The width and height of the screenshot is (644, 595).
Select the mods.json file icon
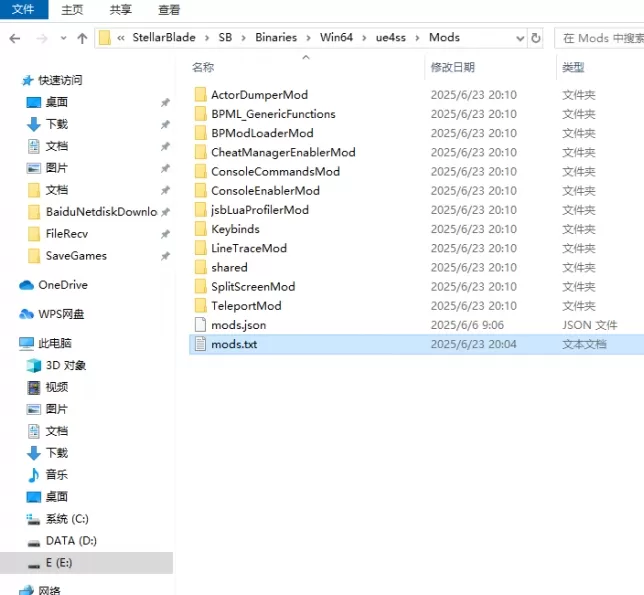point(200,325)
